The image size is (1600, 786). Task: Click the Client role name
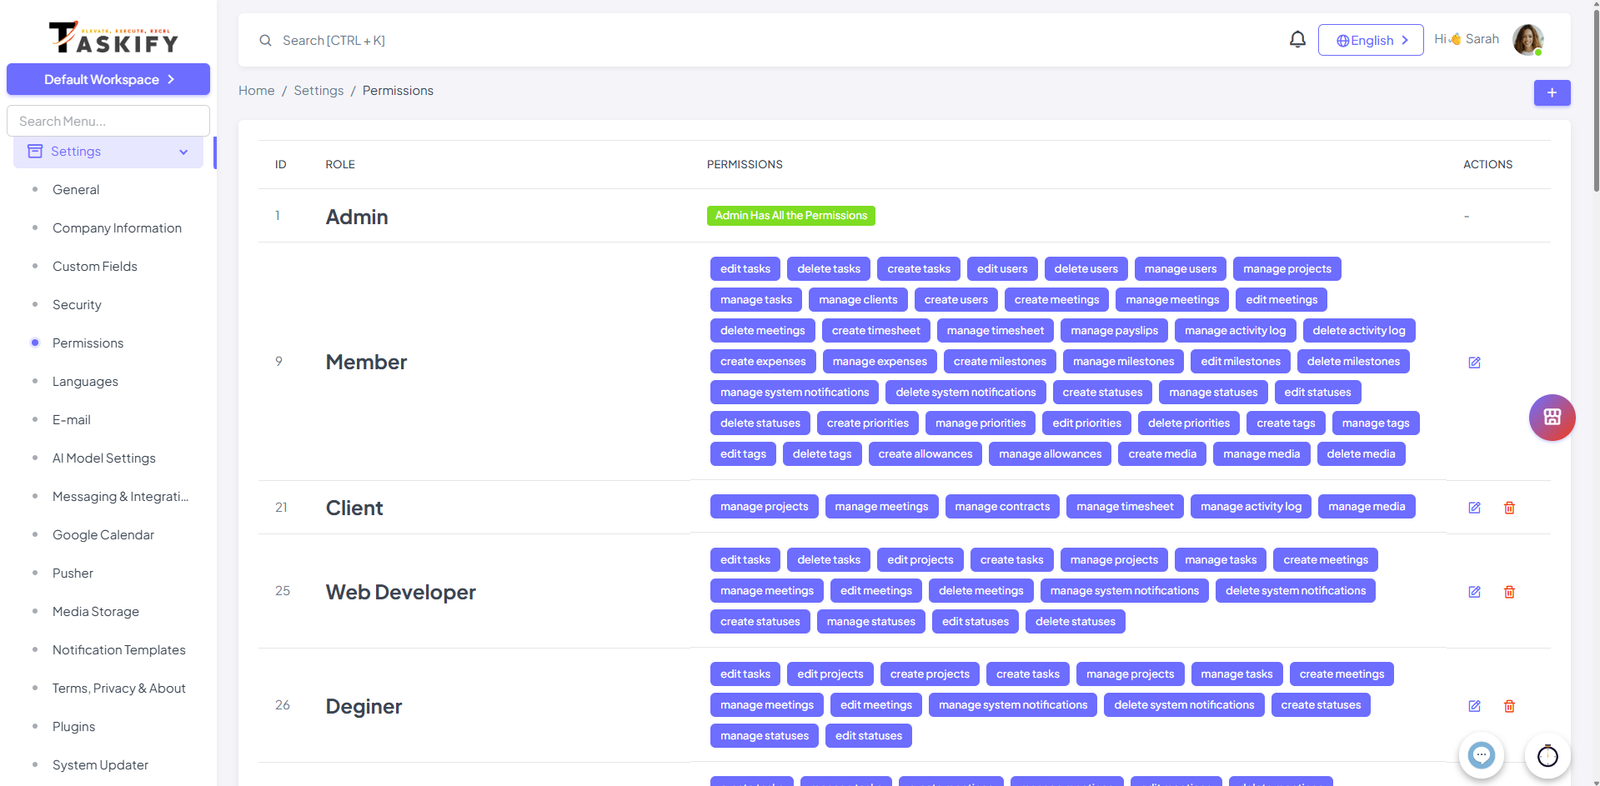[354, 508]
